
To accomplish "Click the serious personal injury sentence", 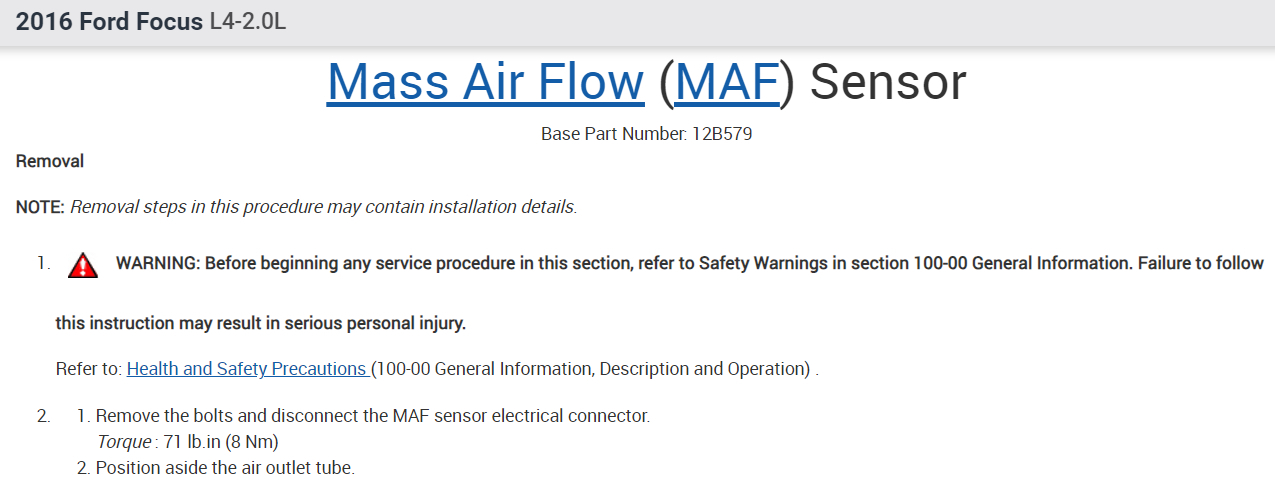I will coord(260,323).
